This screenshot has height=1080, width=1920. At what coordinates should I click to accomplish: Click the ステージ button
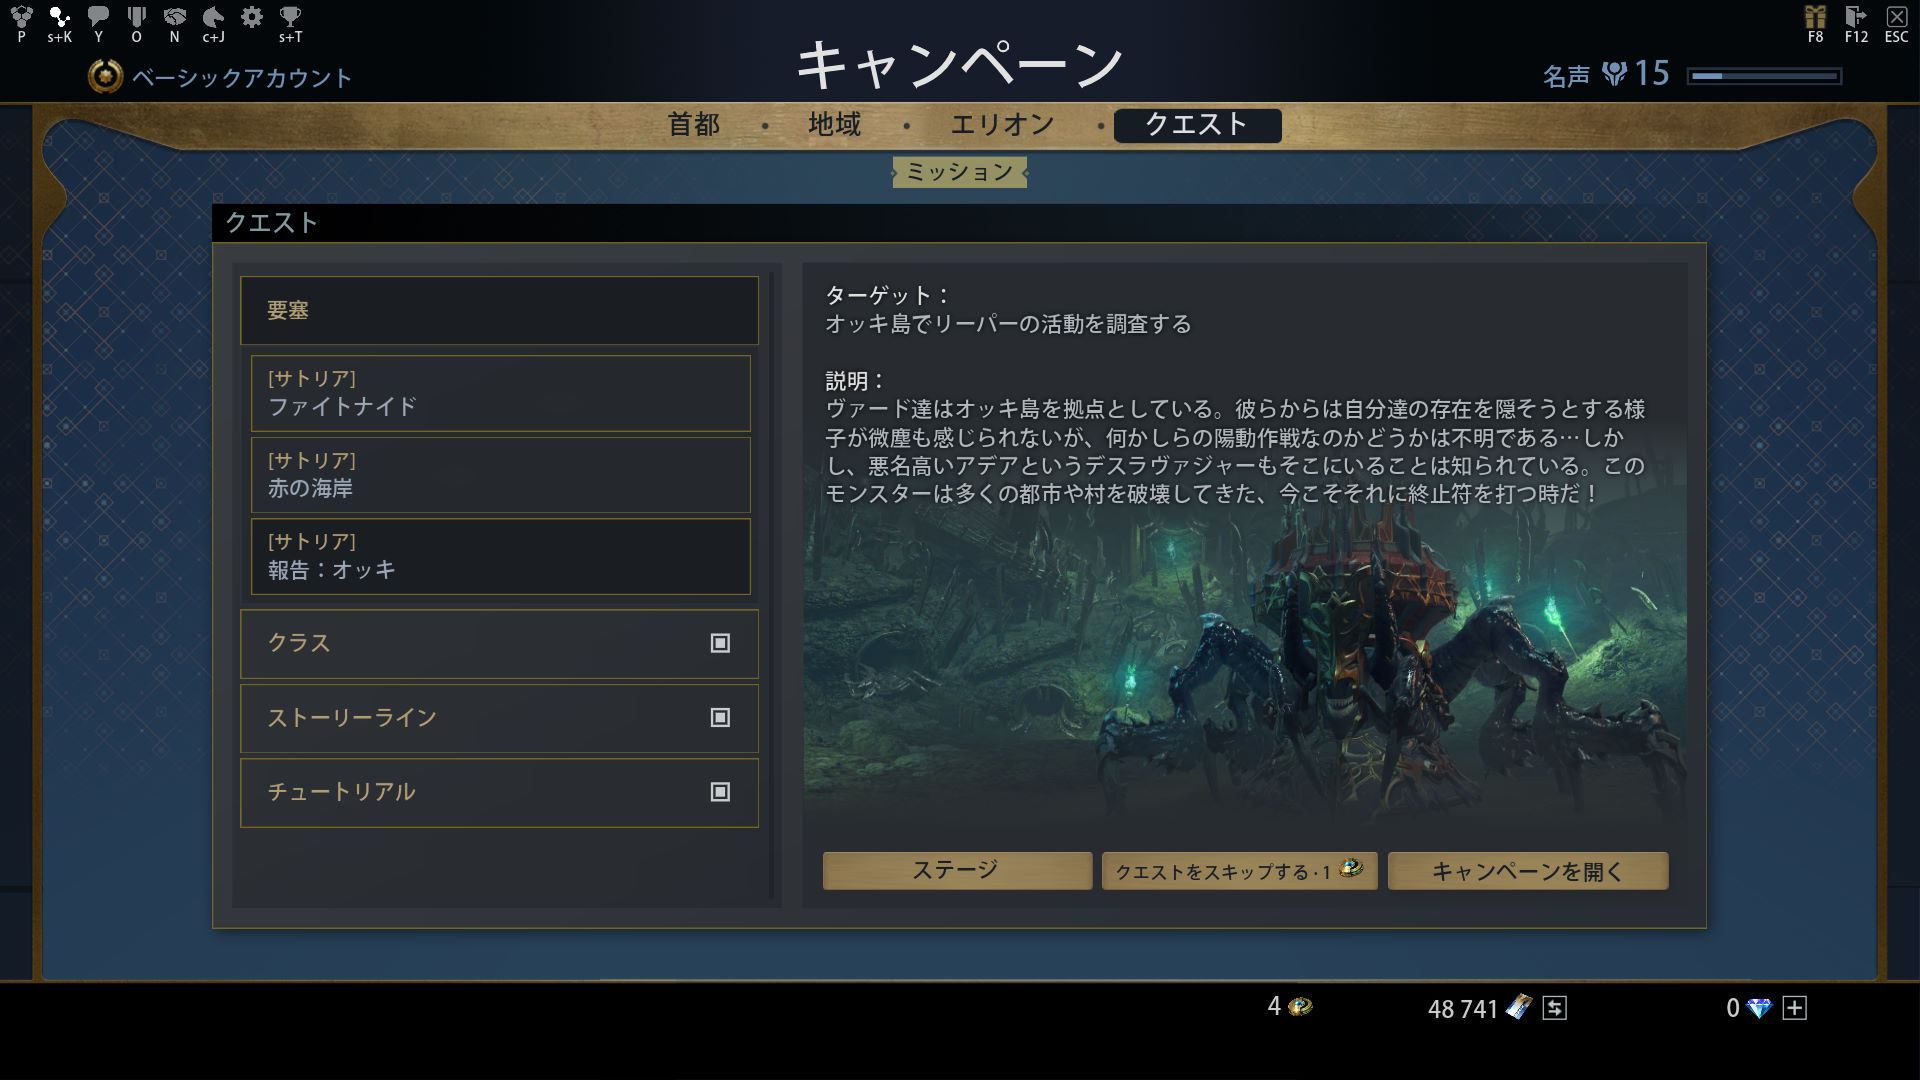tap(956, 870)
